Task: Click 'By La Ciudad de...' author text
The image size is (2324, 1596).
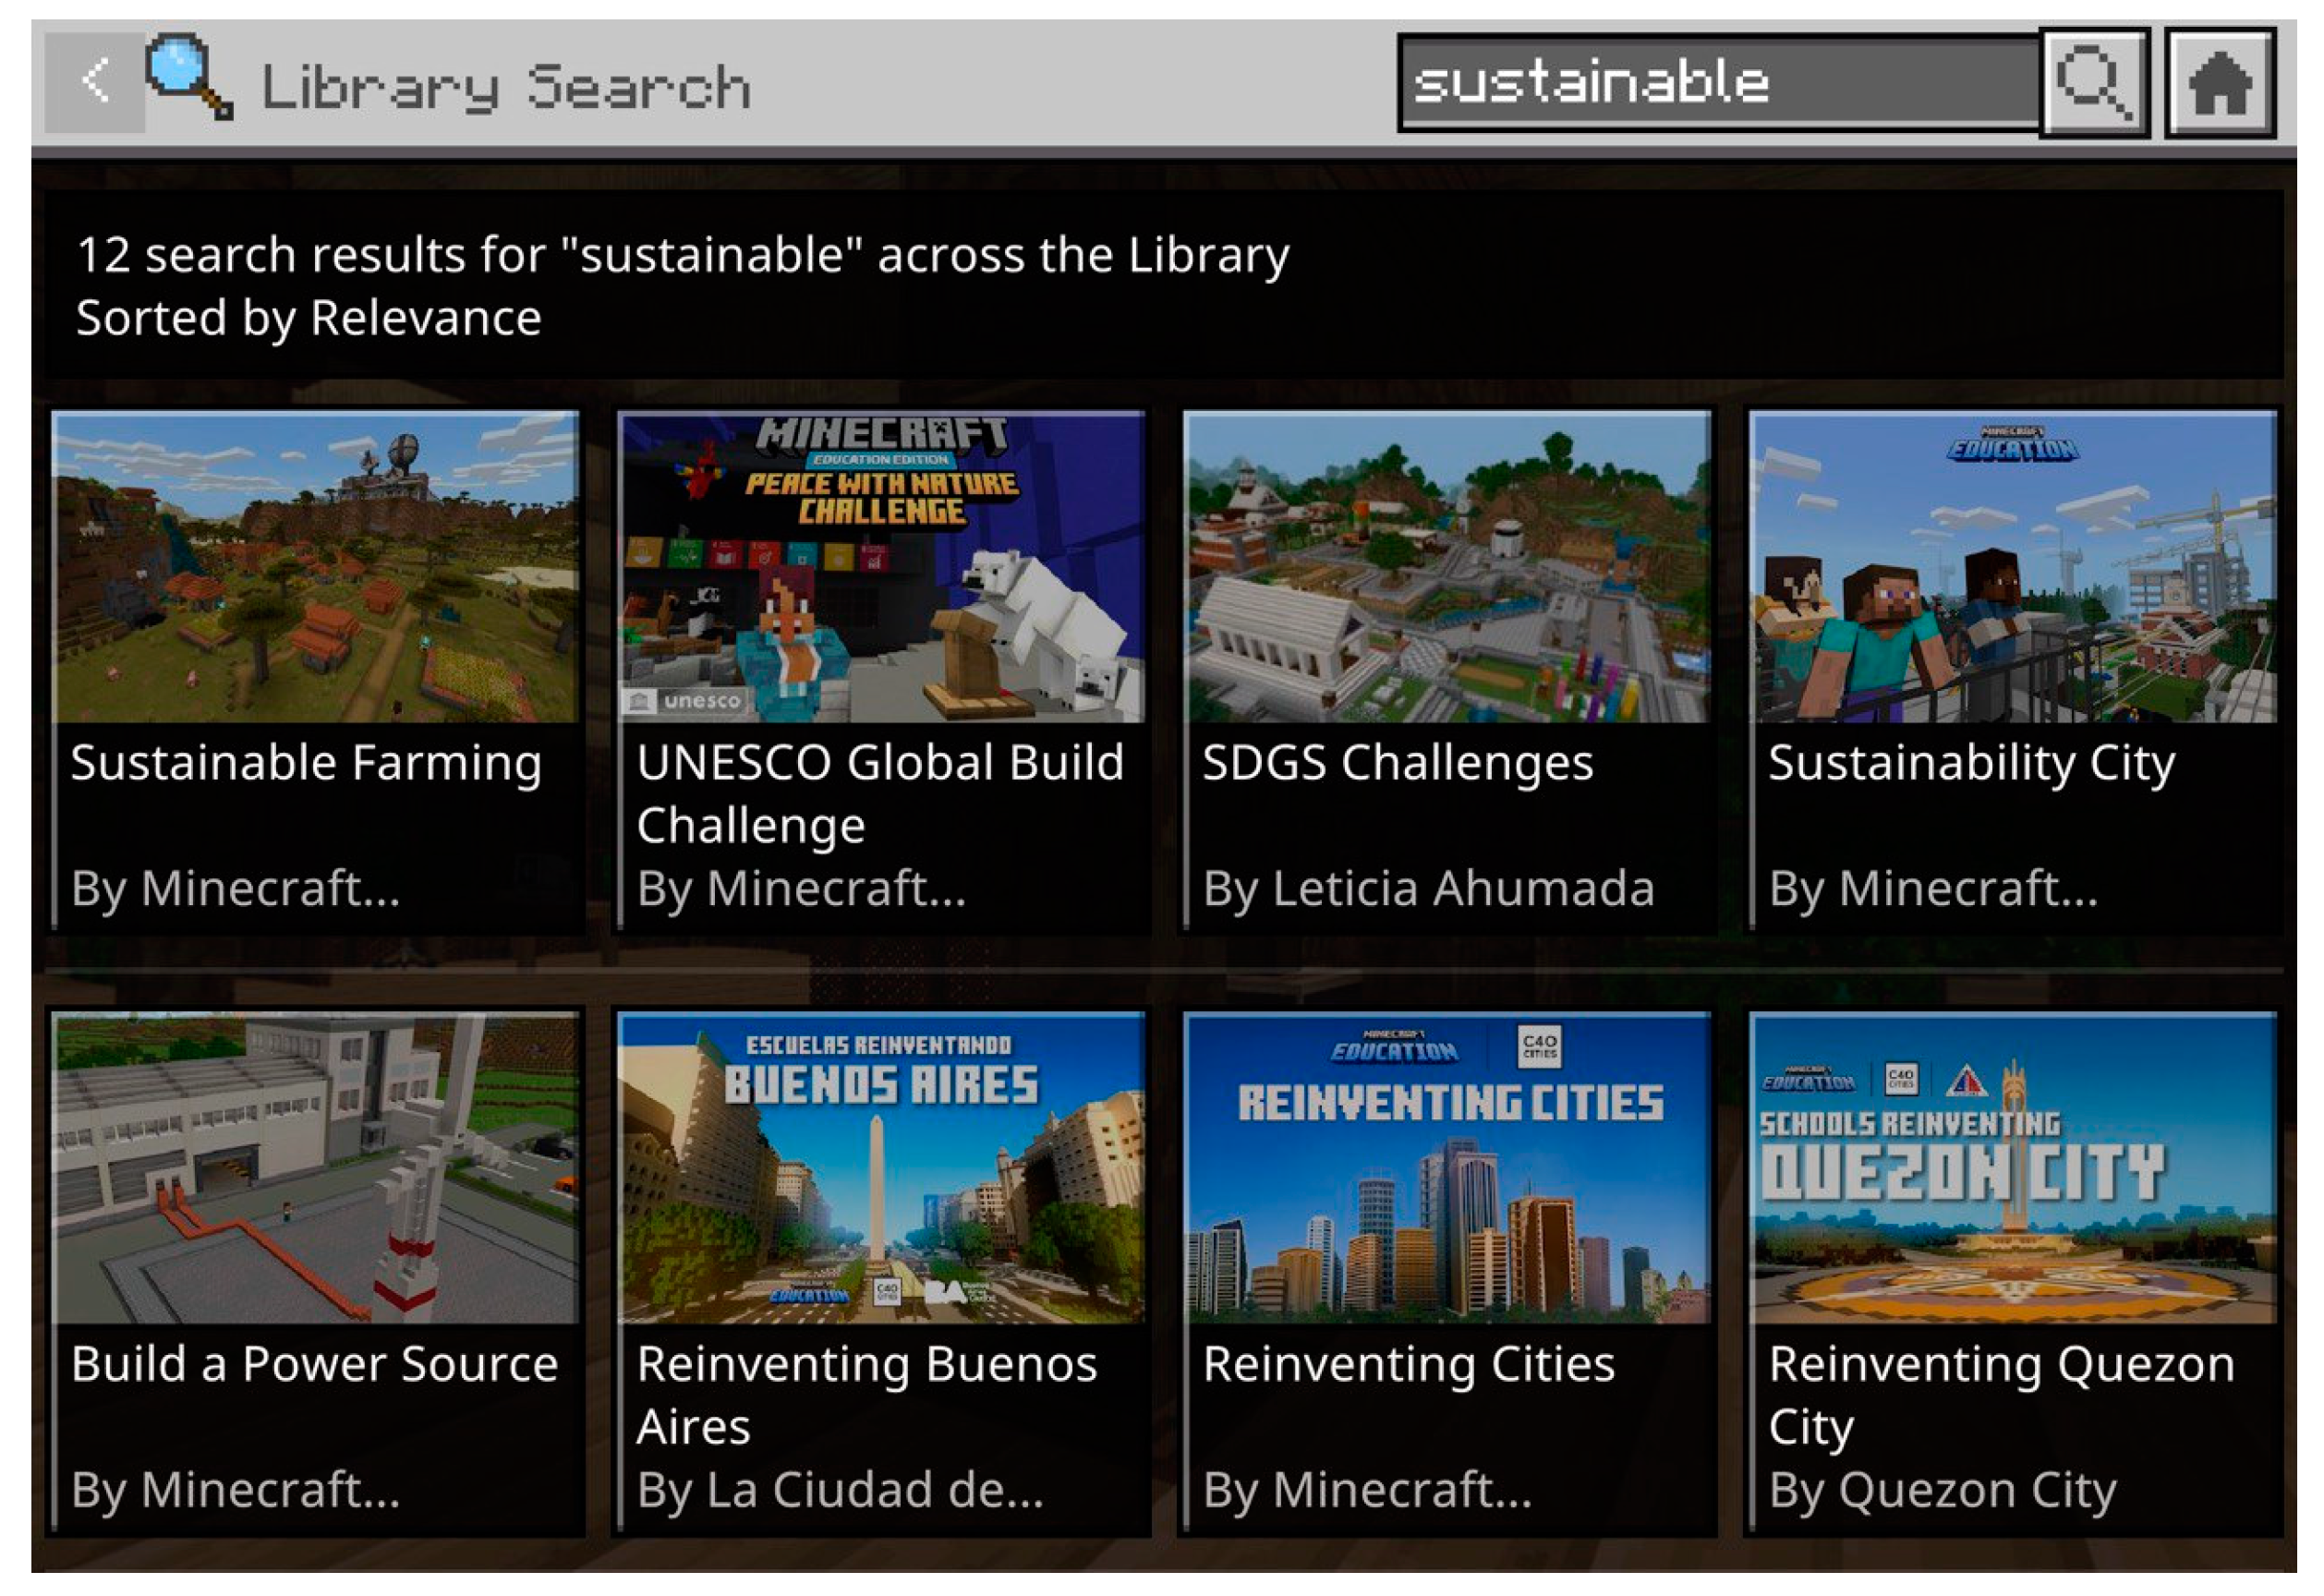Action: click(839, 1490)
